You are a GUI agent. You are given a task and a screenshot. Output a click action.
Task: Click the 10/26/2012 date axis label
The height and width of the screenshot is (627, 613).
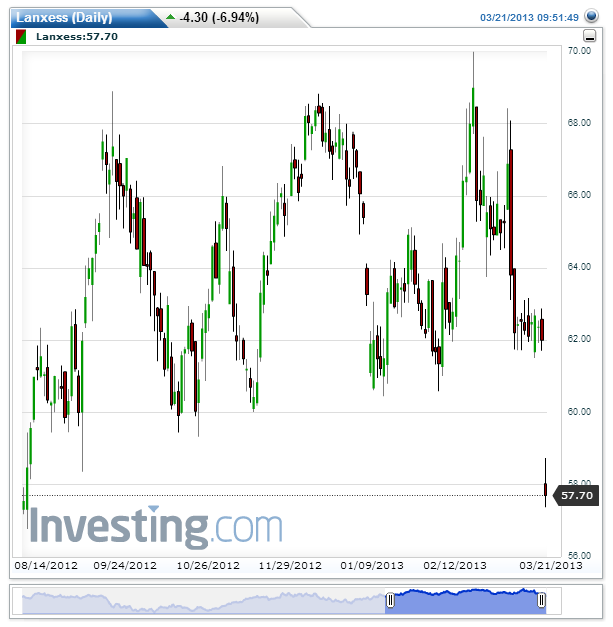click(x=208, y=565)
